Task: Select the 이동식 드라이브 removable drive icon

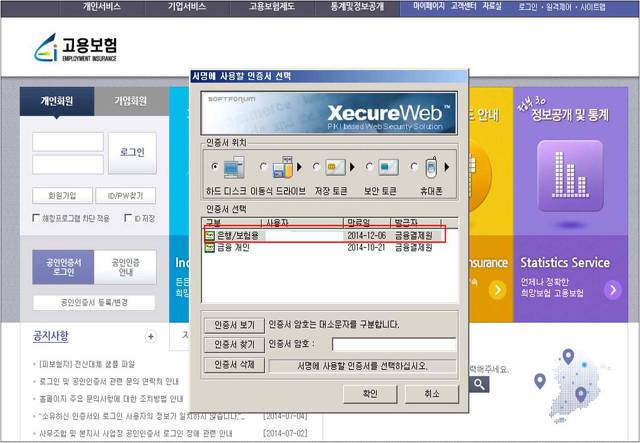Action: [x=283, y=167]
